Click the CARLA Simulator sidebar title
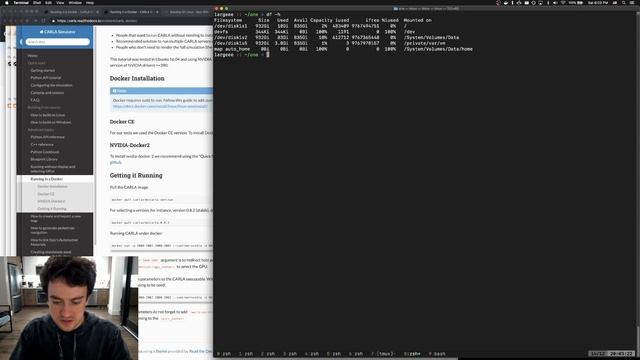640x360 pixels. pos(58,31)
